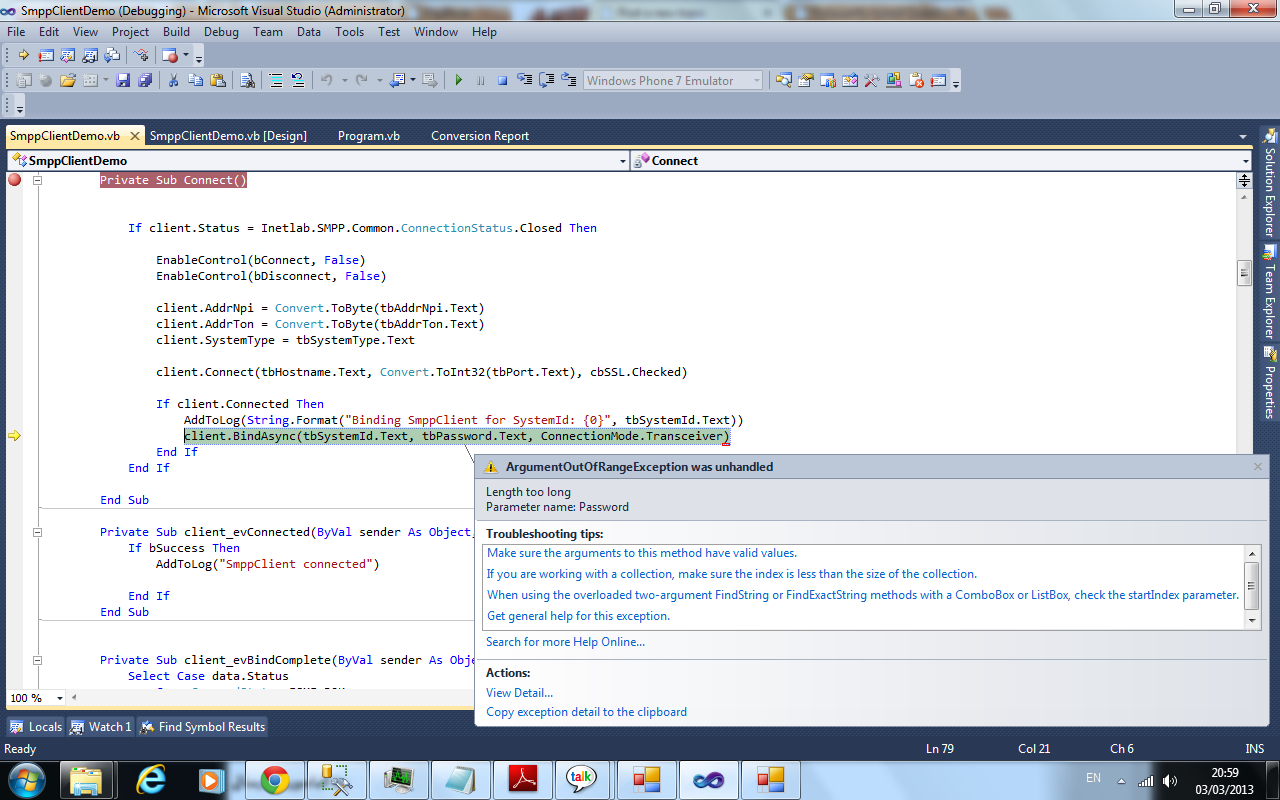Open the Connect method name dropdown
The width and height of the screenshot is (1280, 800).
point(1245,161)
